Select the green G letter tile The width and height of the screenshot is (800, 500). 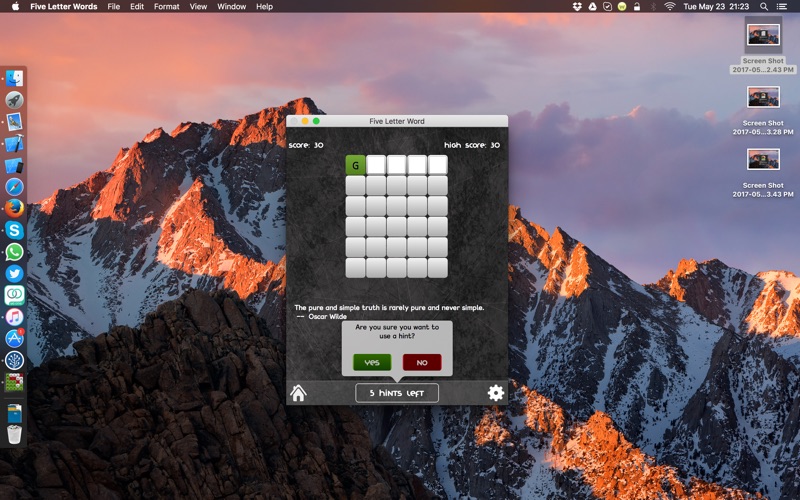[356, 165]
